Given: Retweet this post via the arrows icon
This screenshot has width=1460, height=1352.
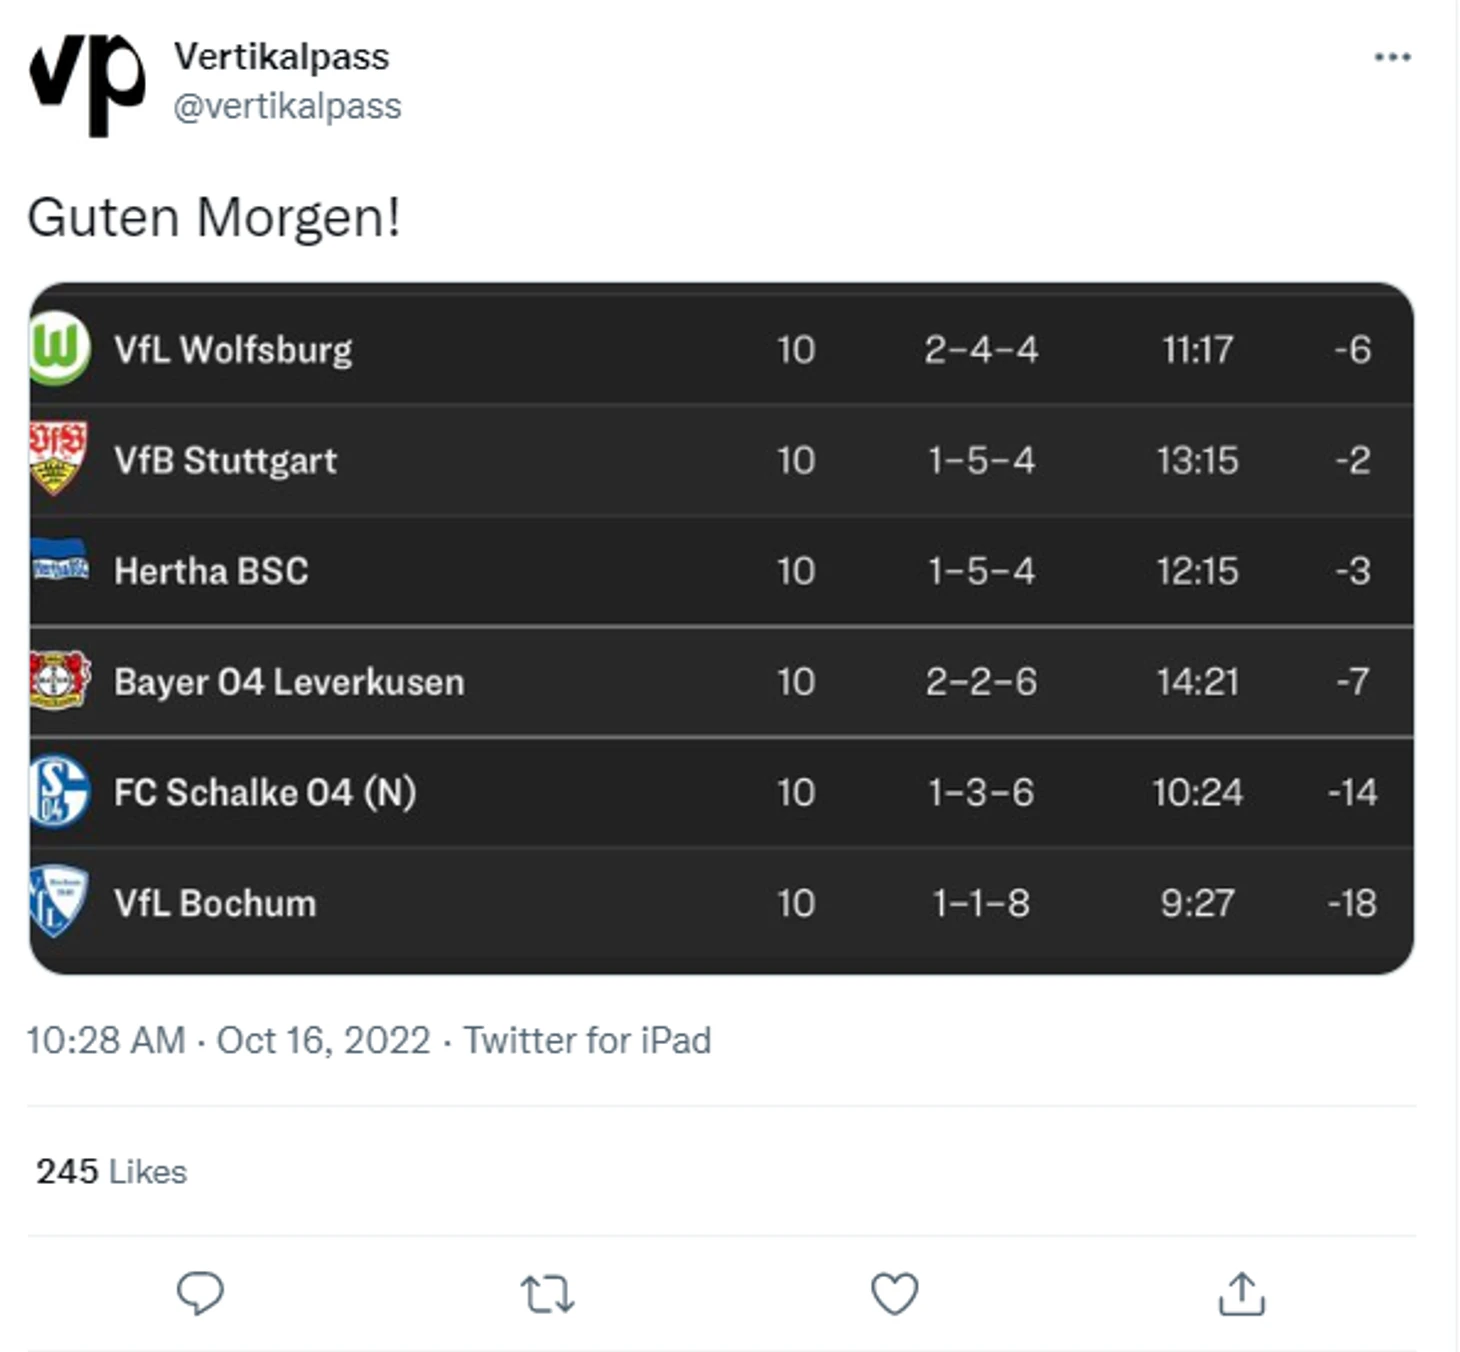Looking at the screenshot, I should pyautogui.click(x=547, y=1294).
